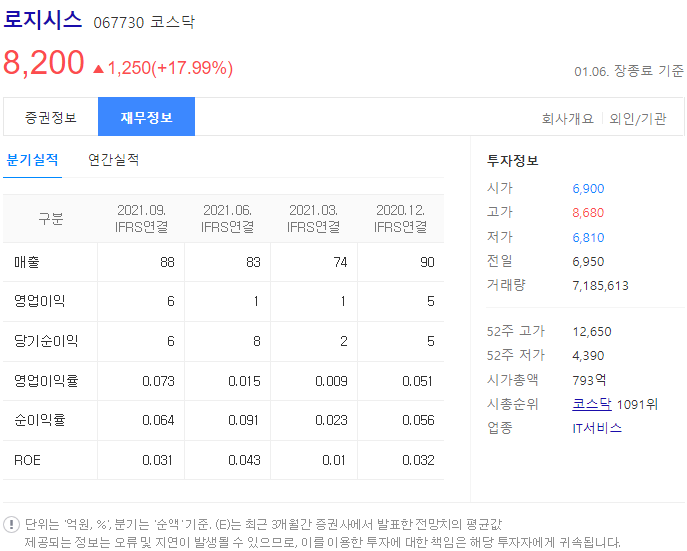The width and height of the screenshot is (687, 551).
Task: Select the 재무정보 tab
Action: pyautogui.click(x=146, y=117)
